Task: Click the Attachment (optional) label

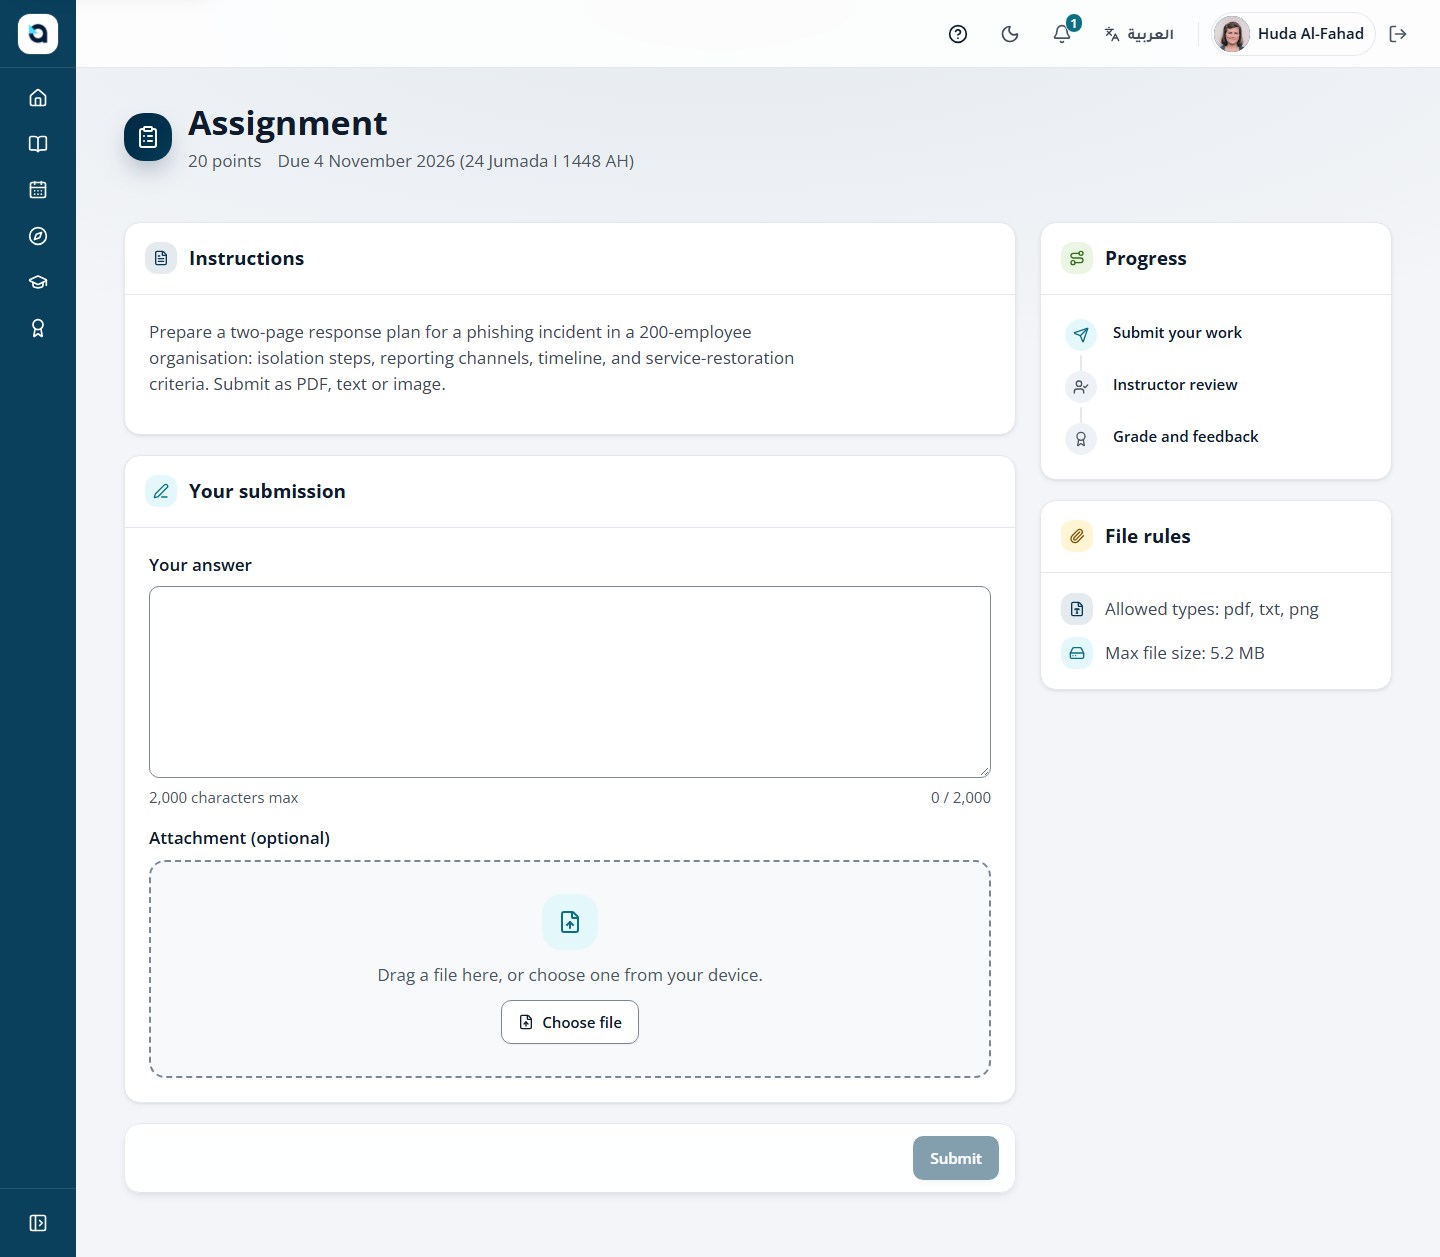Action: [239, 838]
